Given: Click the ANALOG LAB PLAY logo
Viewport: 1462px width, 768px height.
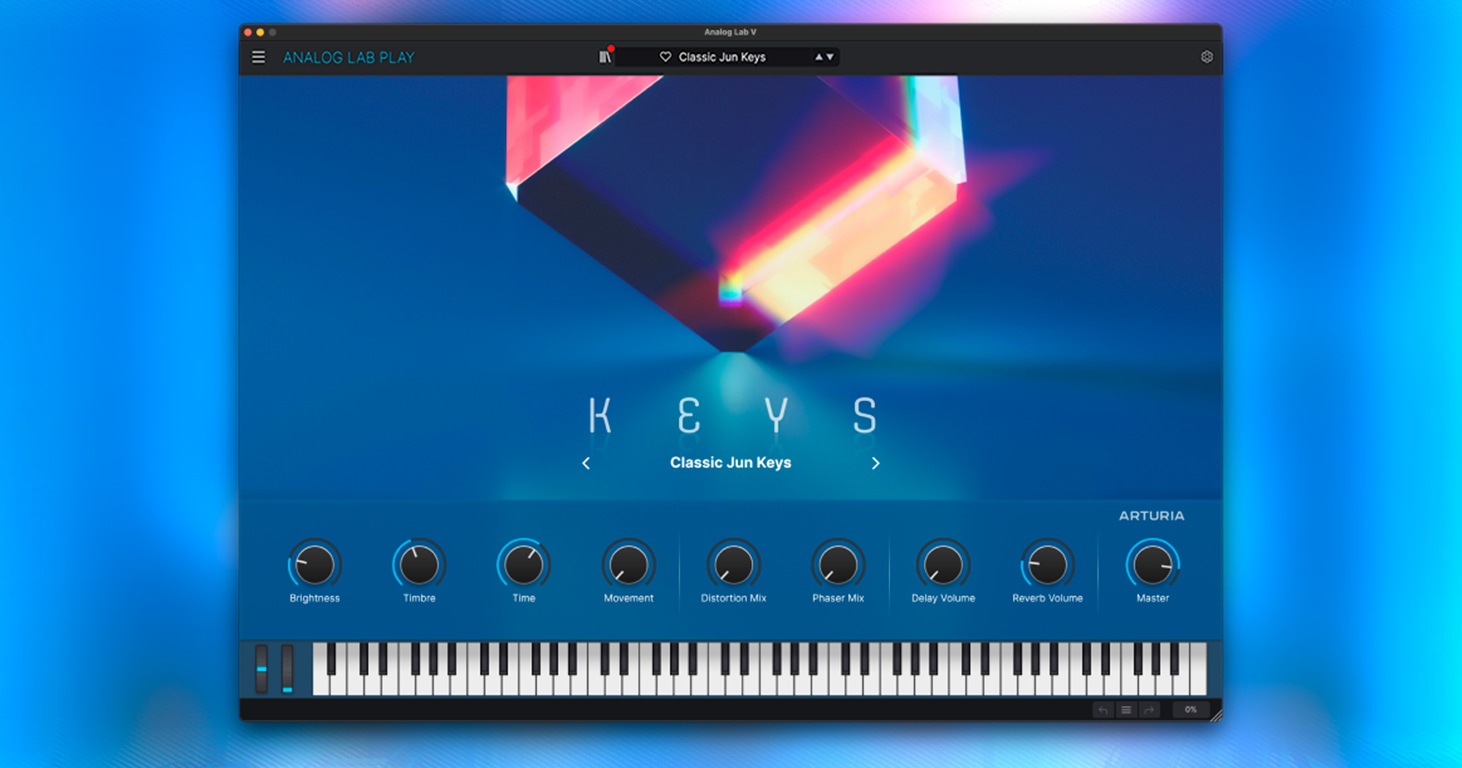Looking at the screenshot, I should point(349,57).
